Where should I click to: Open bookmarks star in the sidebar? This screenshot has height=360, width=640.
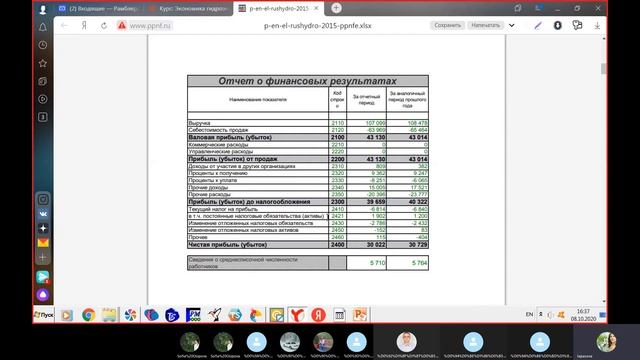tap(43, 63)
